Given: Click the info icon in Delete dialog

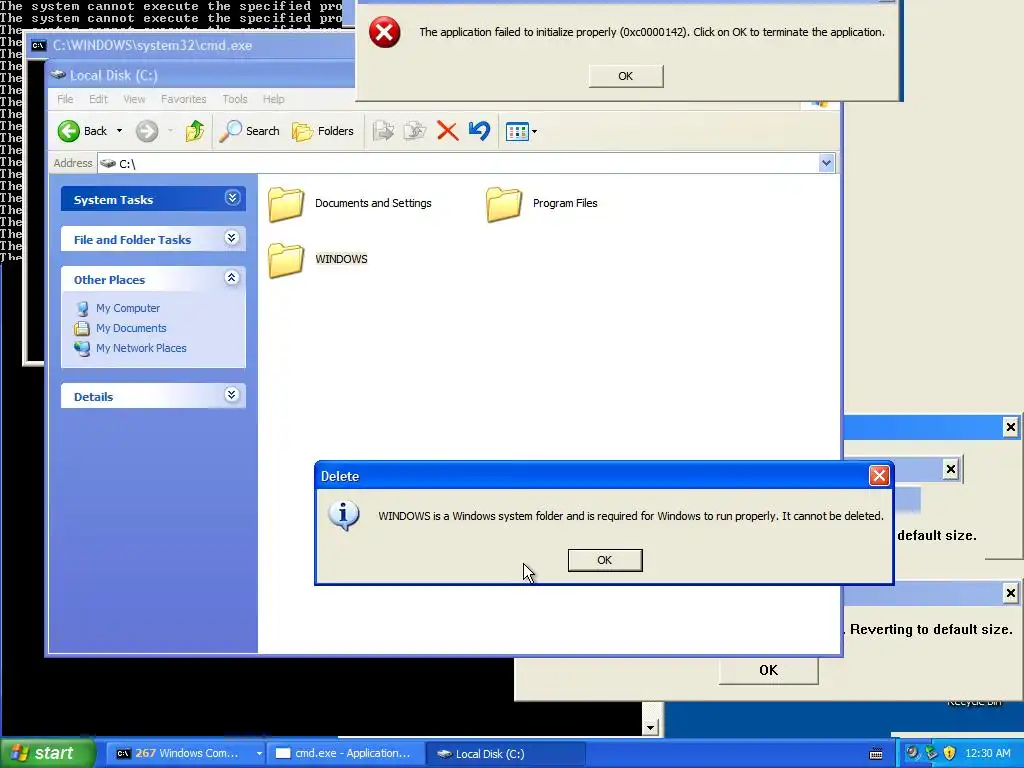Looking at the screenshot, I should (344, 515).
